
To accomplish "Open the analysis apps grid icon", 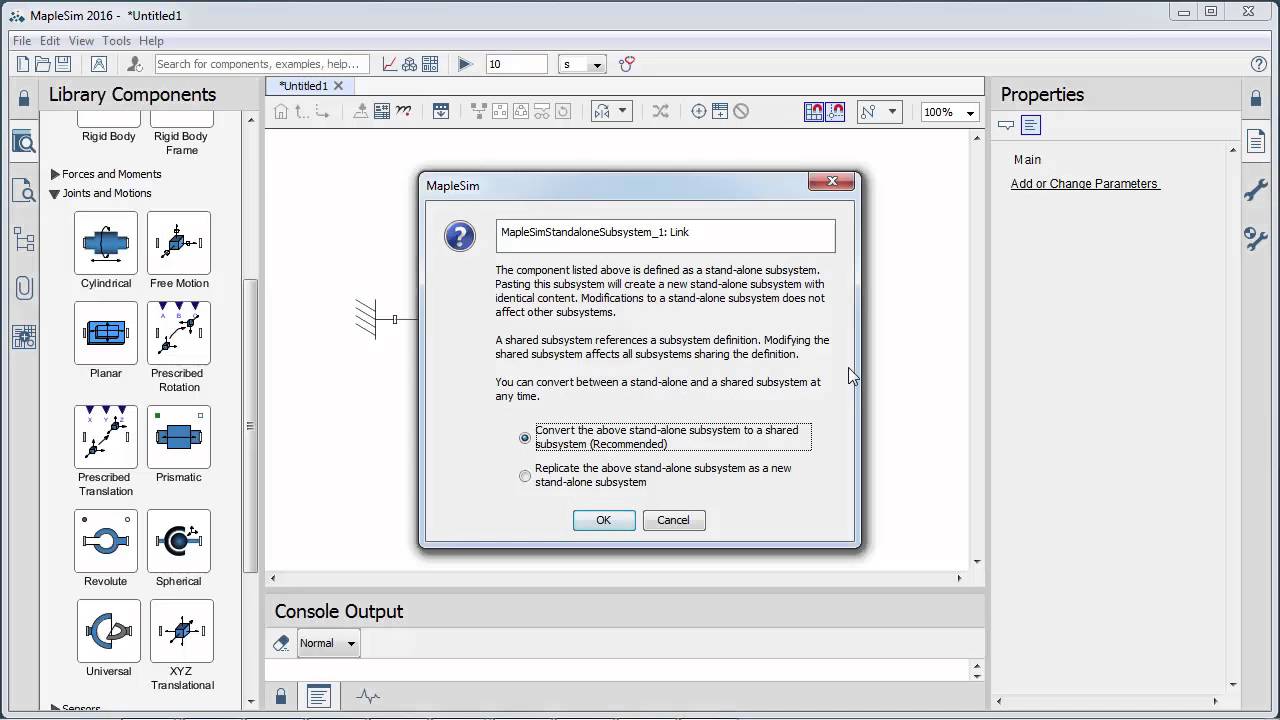I will (430, 64).
